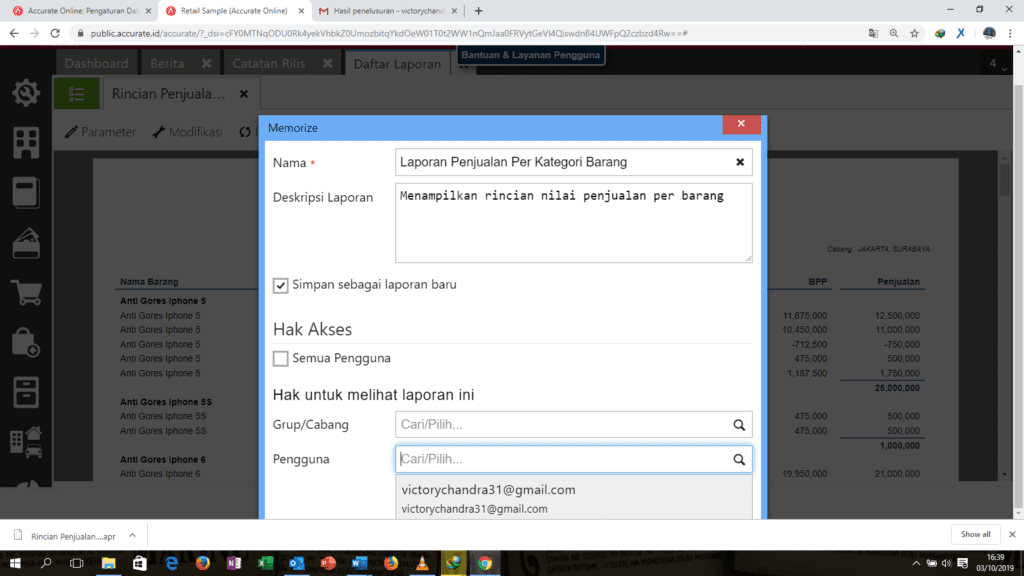Open the shopping cart sales module

click(26, 293)
